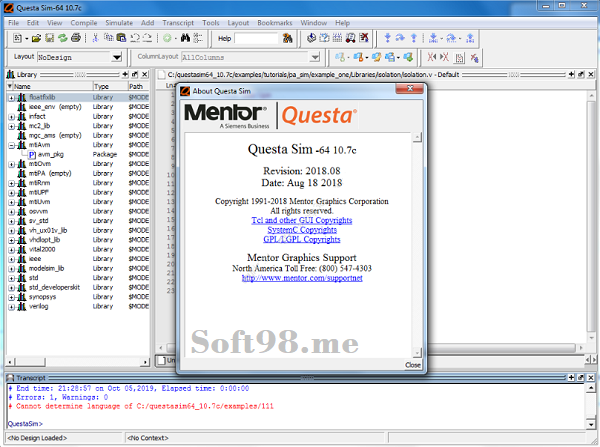
Task: Click the Compile toolbar icon
Action: 311,38
